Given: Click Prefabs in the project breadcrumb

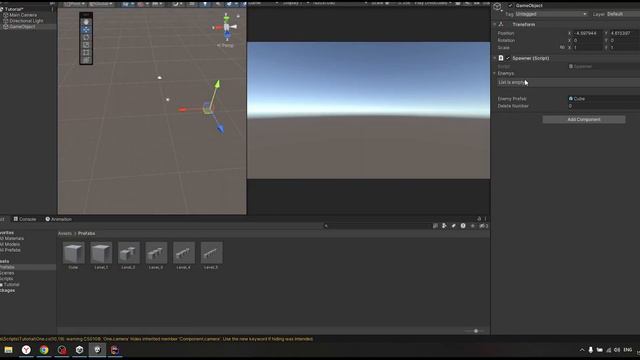Looking at the screenshot, I should coord(87,233).
